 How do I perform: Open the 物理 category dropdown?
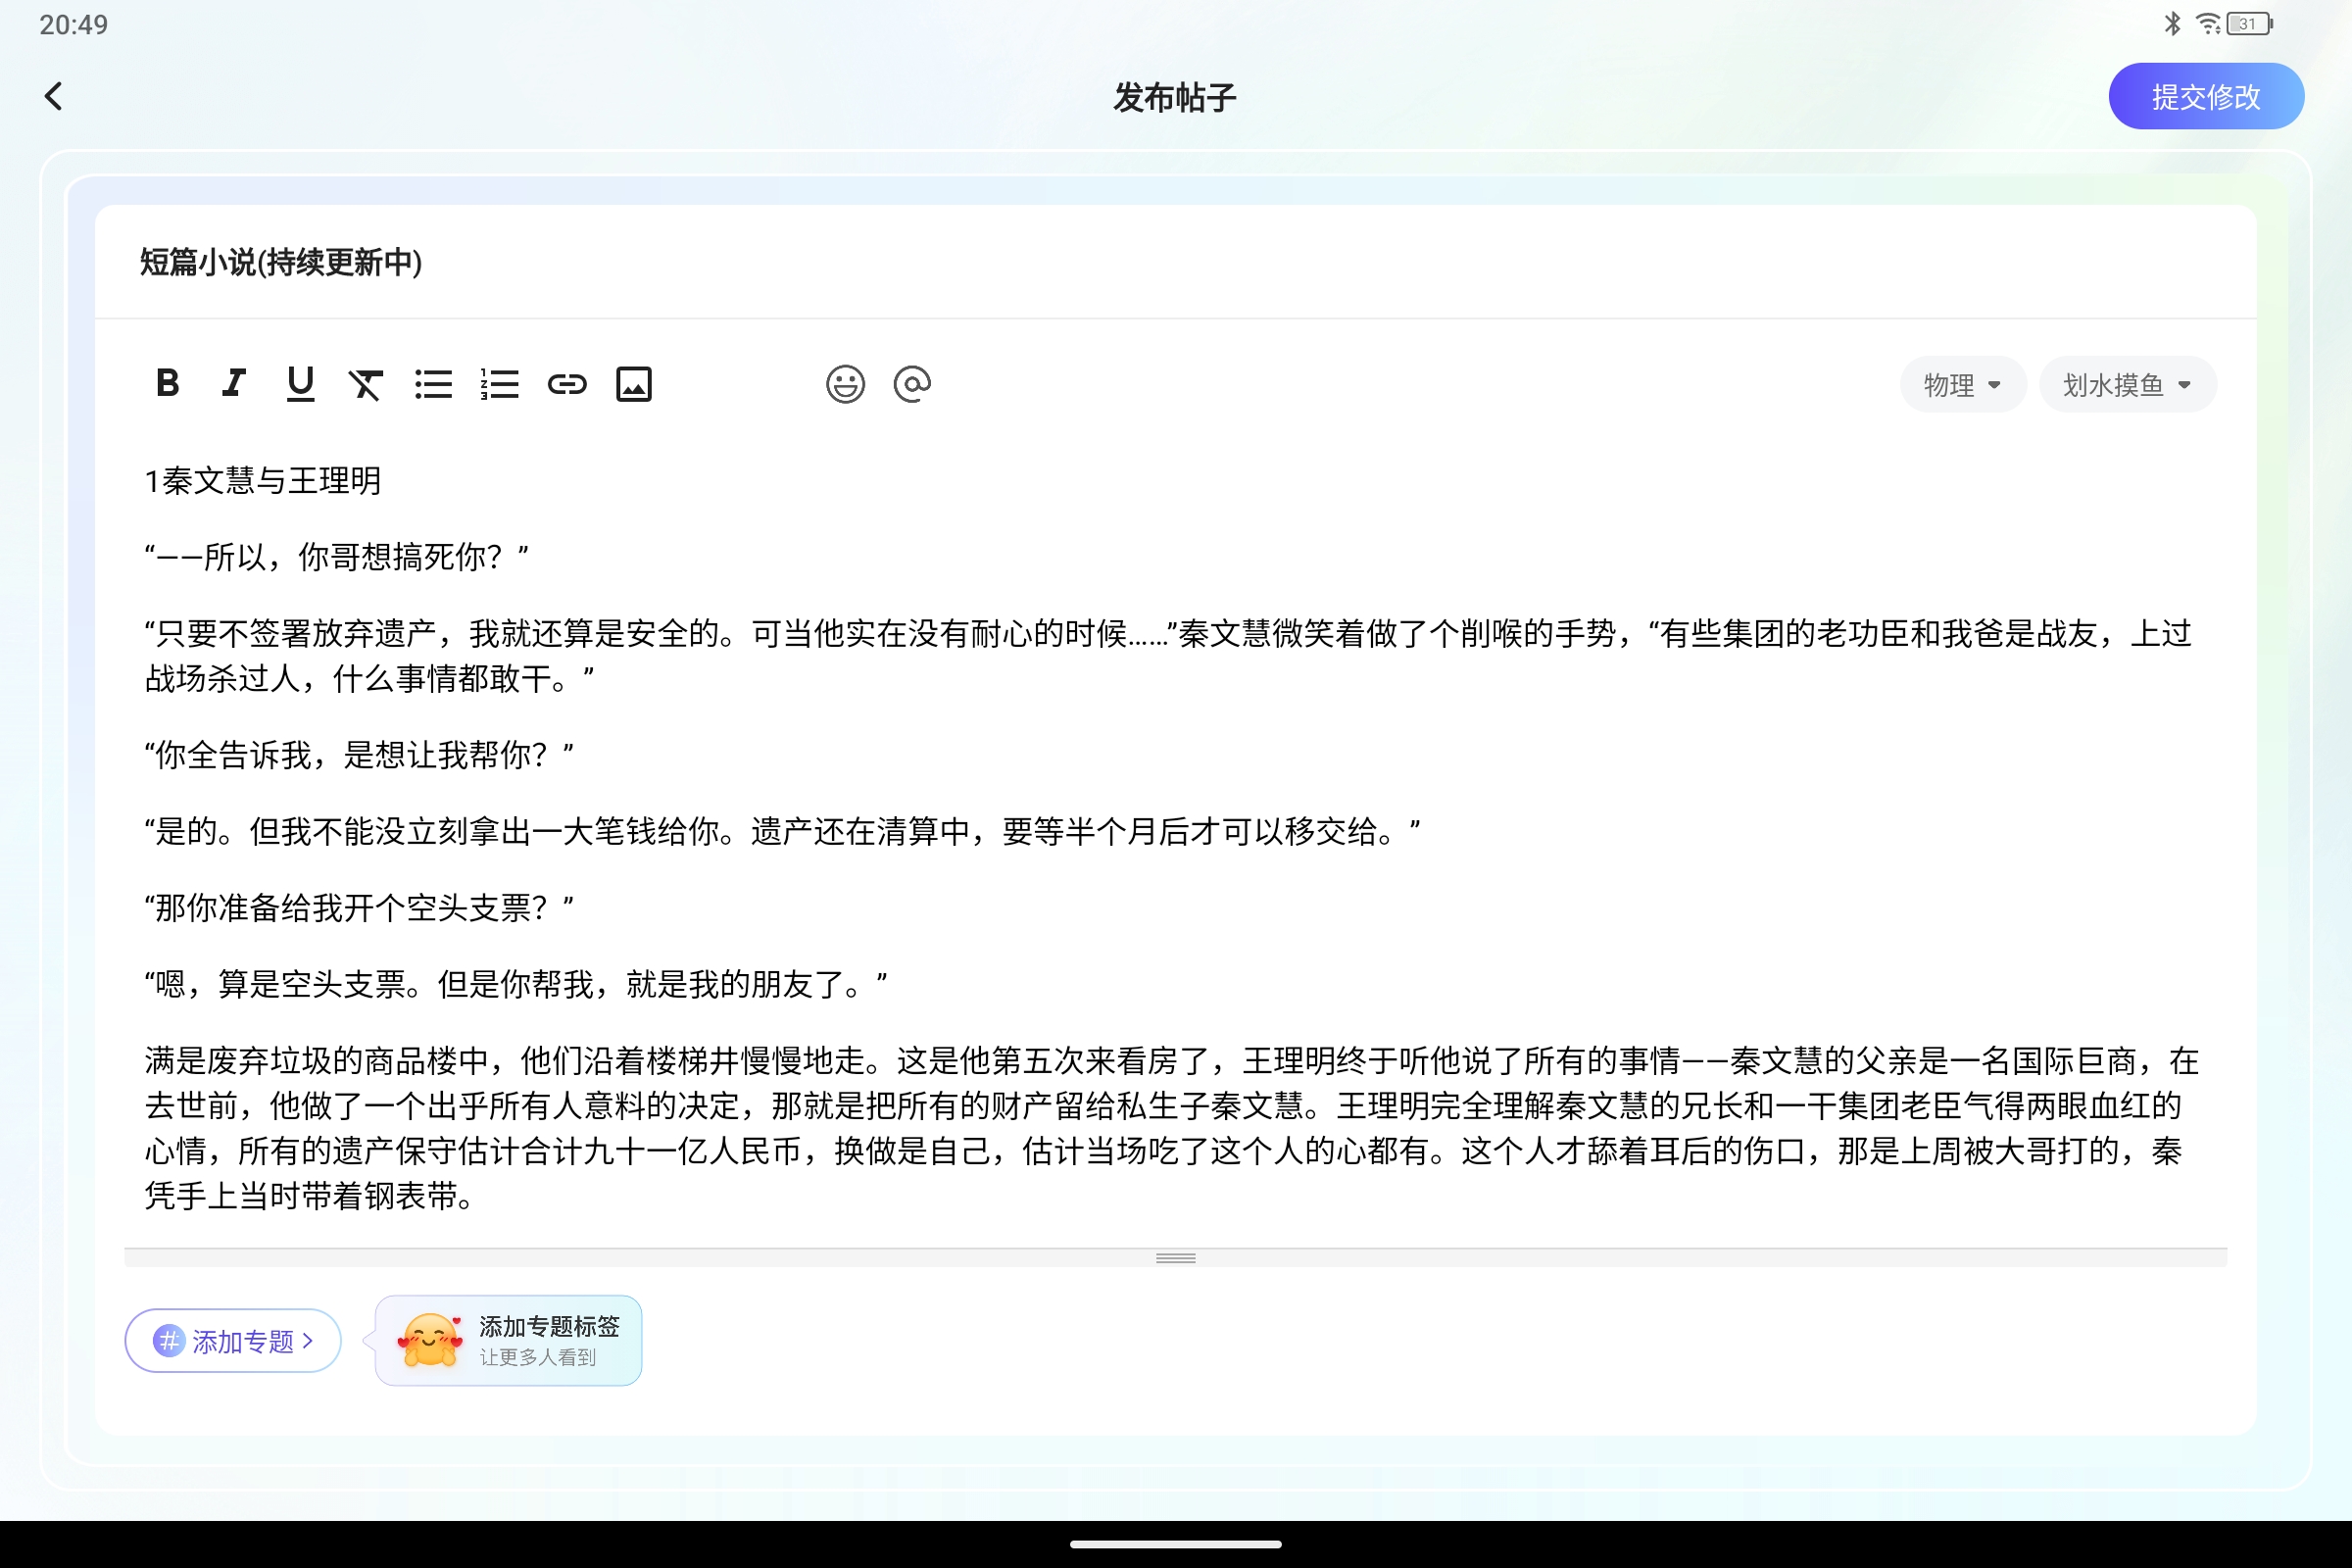click(x=1962, y=384)
